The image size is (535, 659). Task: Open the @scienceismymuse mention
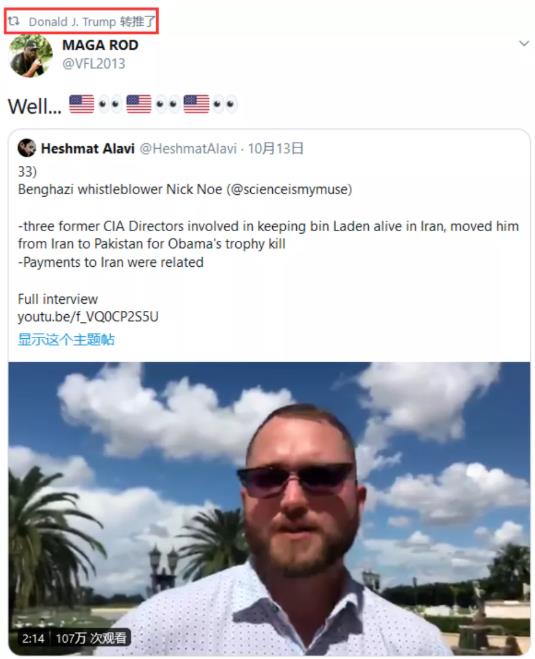(289, 189)
